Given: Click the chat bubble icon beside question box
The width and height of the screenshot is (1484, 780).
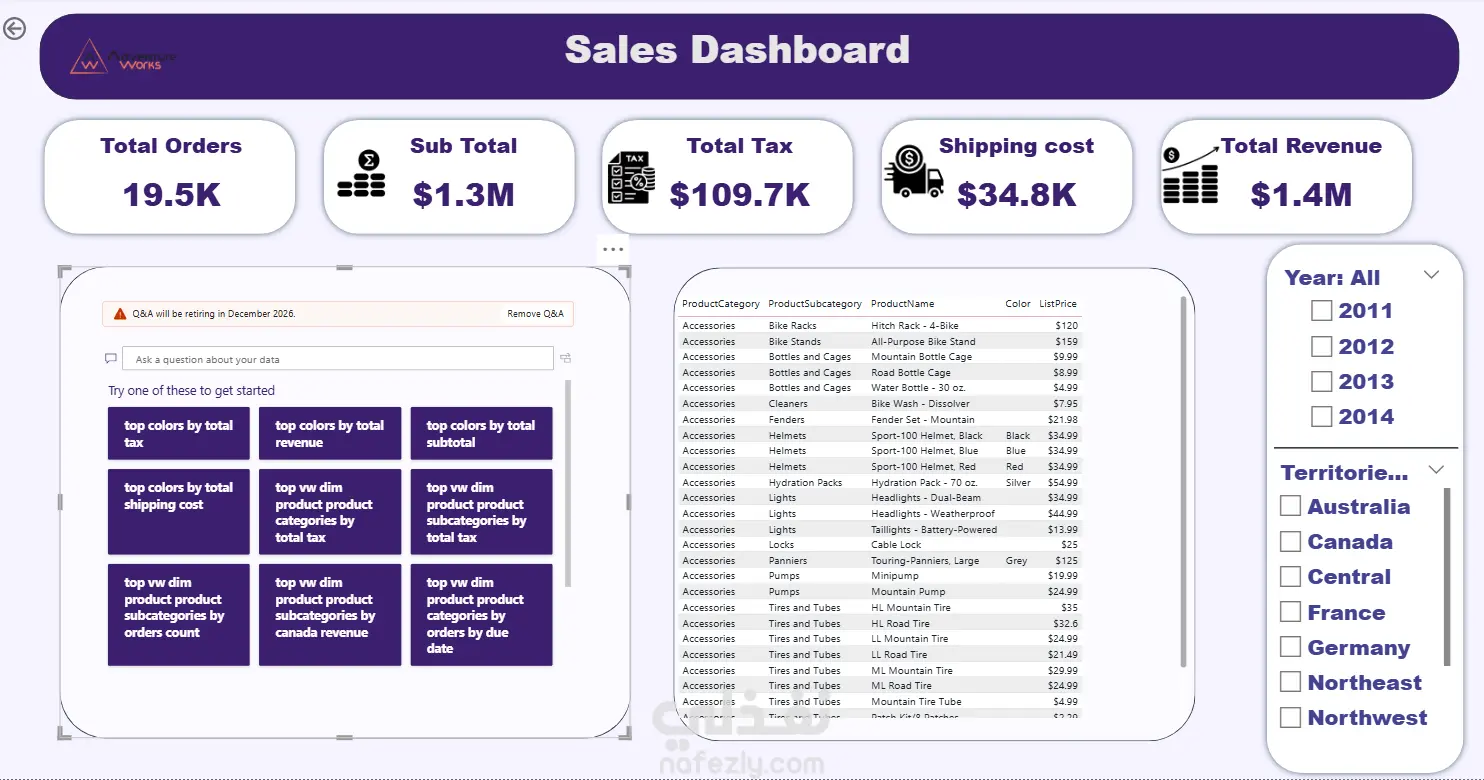Looking at the screenshot, I should [111, 359].
